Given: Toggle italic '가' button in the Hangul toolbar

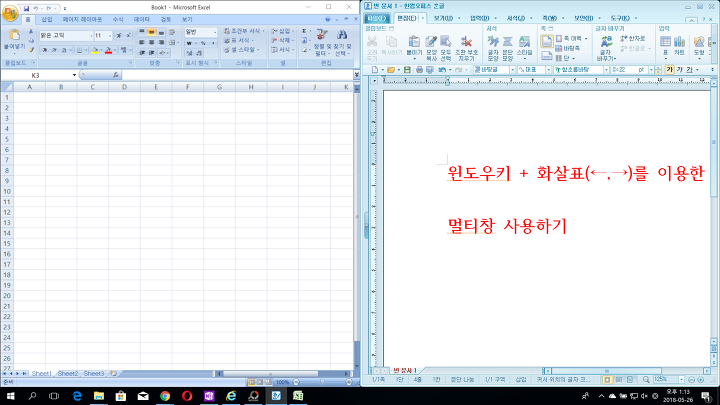Looking at the screenshot, I should (680, 70).
